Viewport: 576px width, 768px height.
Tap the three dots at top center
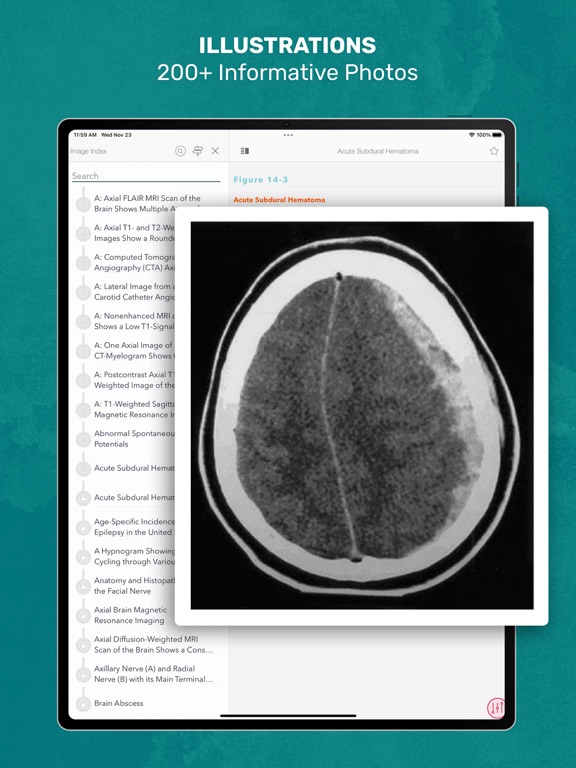pos(288,135)
